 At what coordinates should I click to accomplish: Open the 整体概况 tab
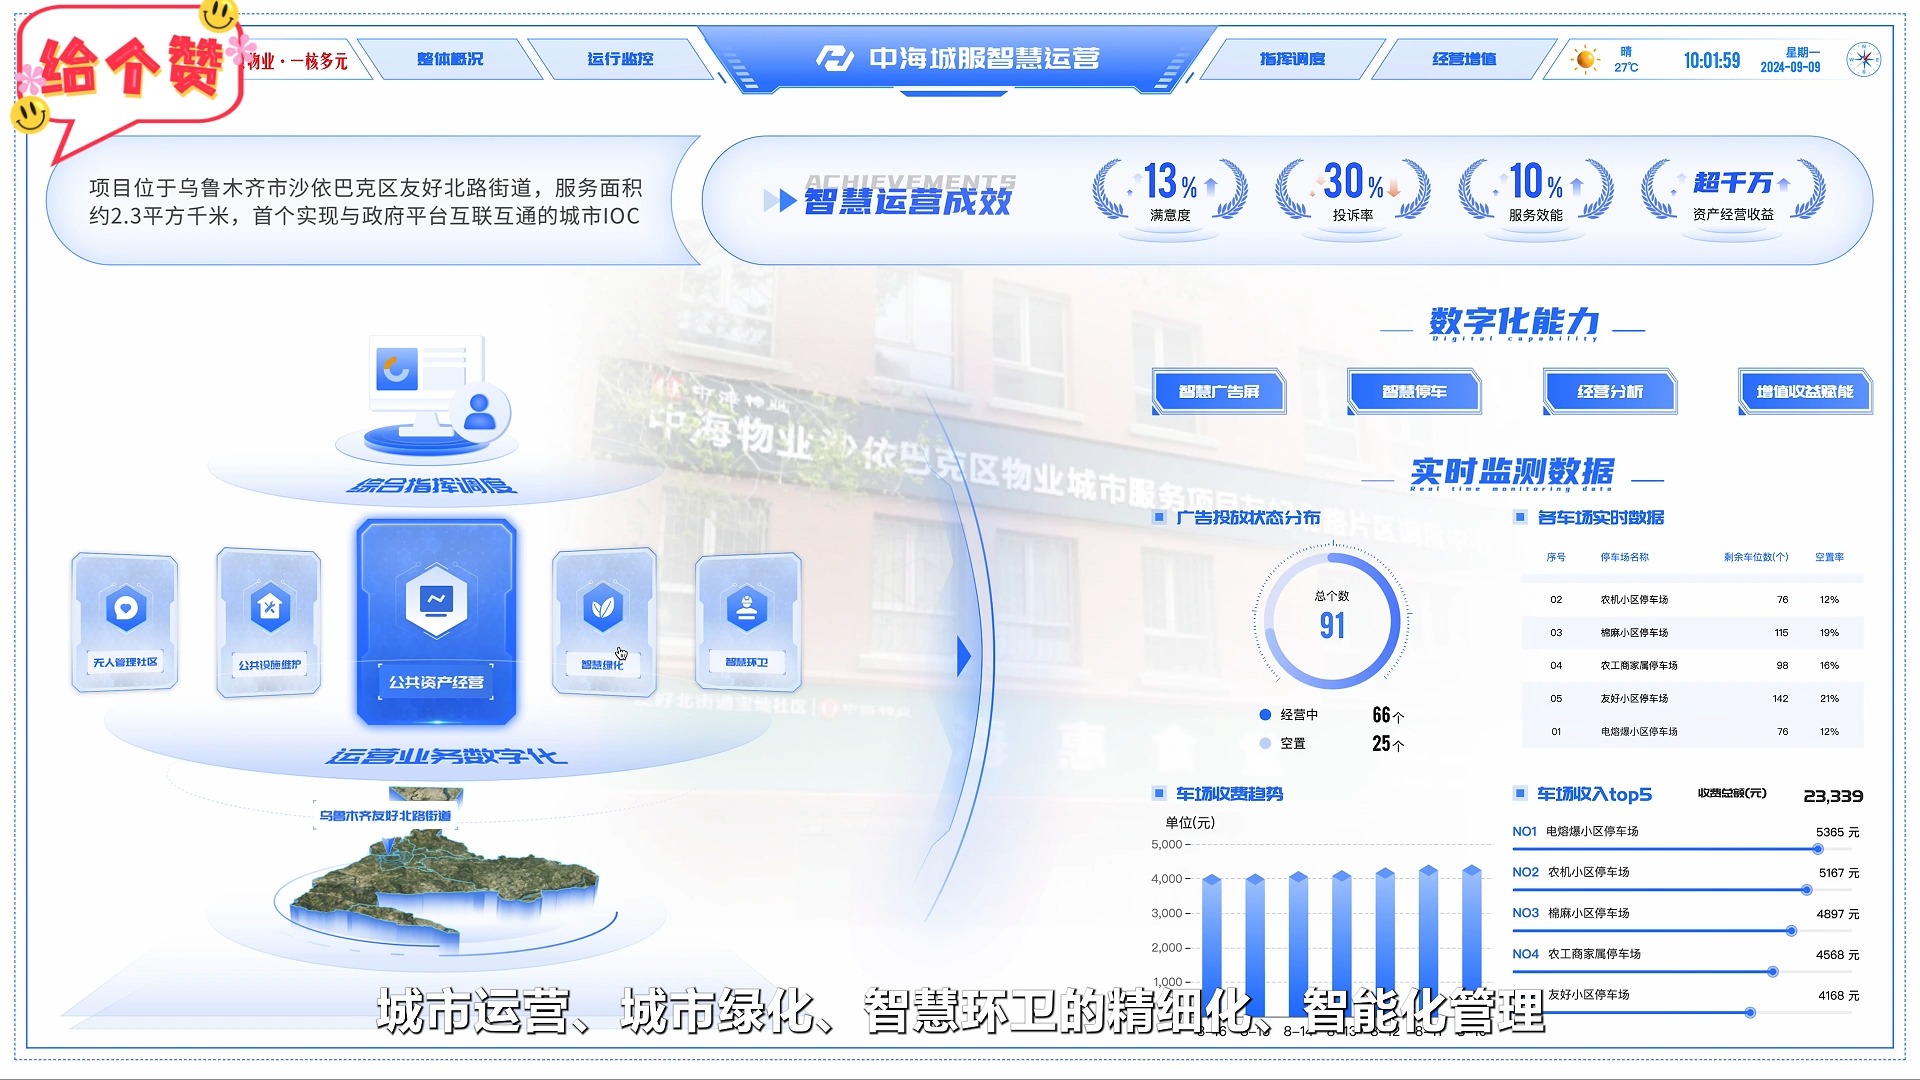450,59
